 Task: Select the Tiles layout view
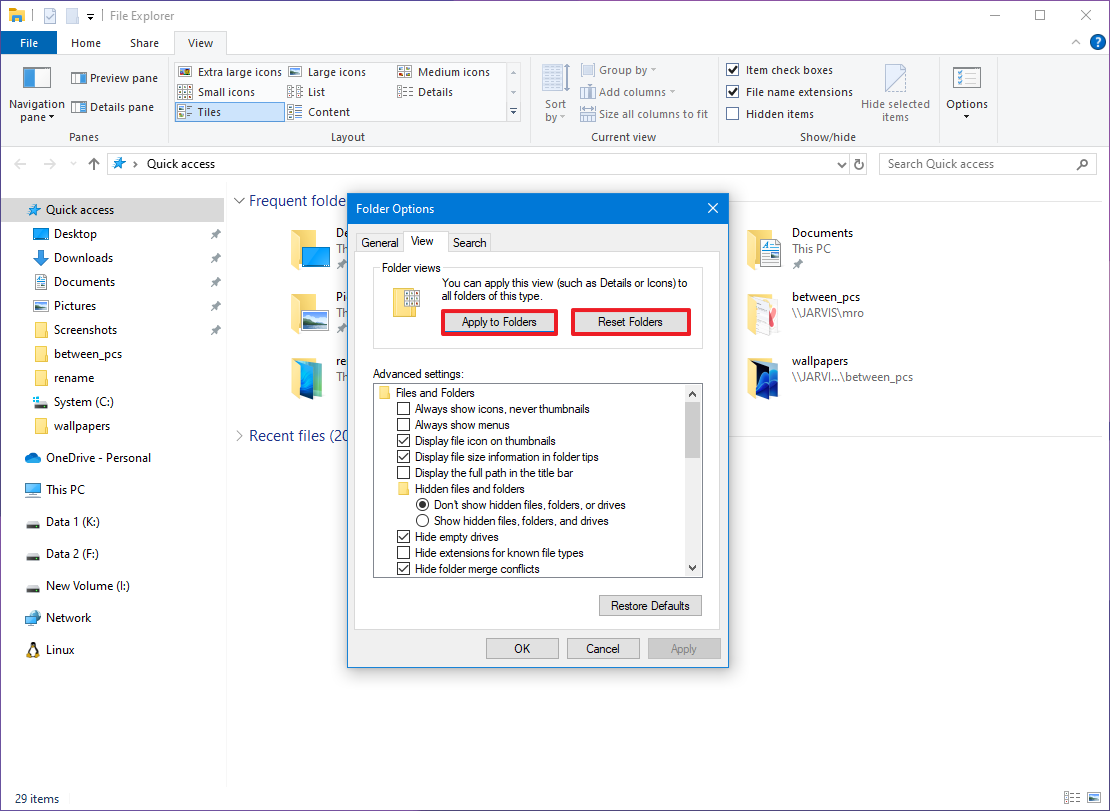(x=209, y=111)
